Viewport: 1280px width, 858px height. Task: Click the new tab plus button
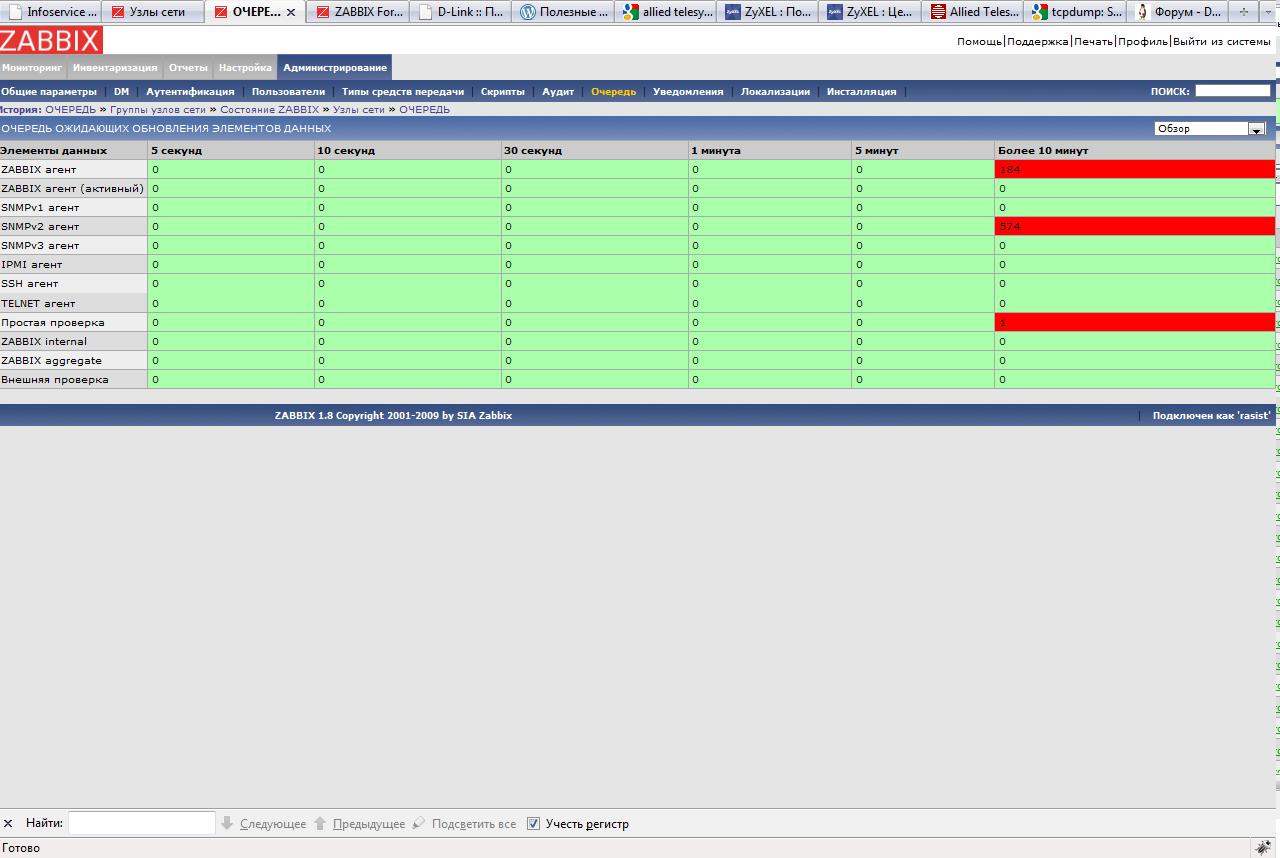click(x=1244, y=12)
